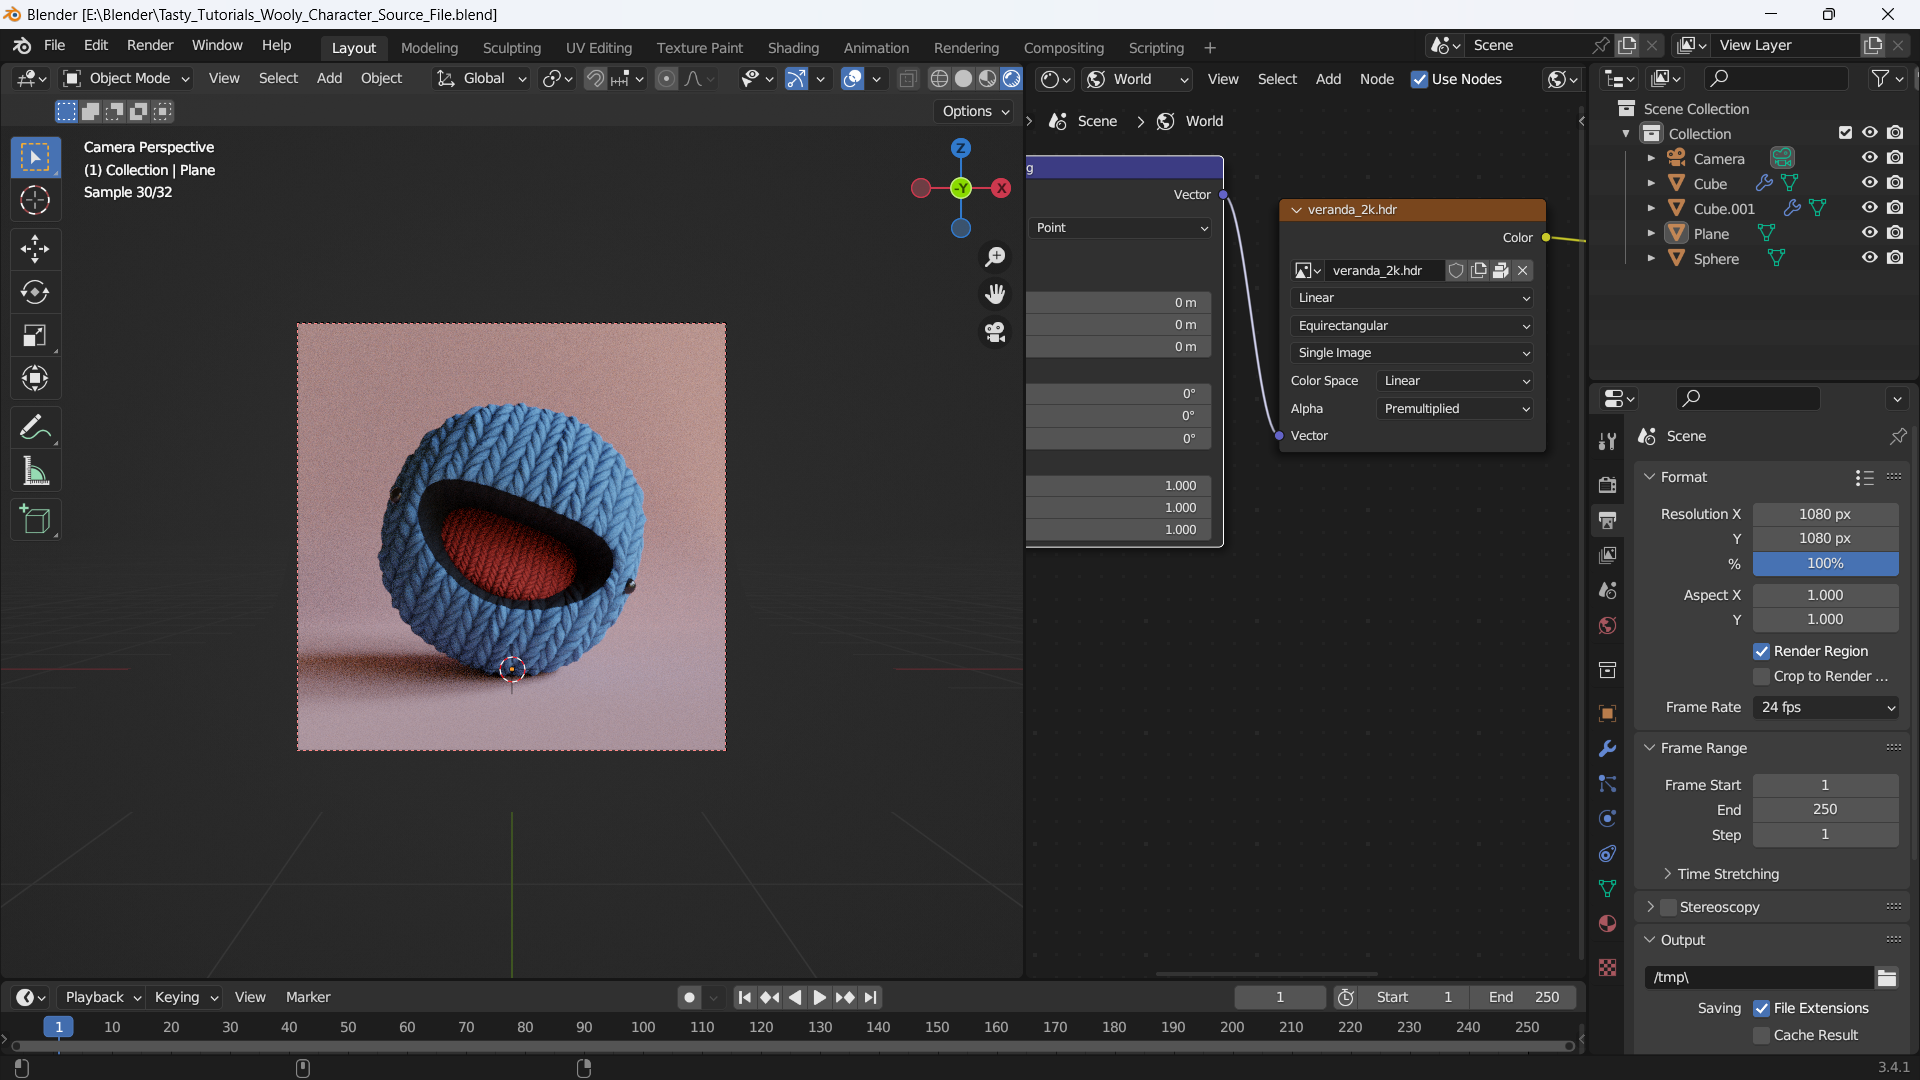Select the Measure tool
Screen dimensions: 1920x1080
pyautogui.click(x=35, y=471)
